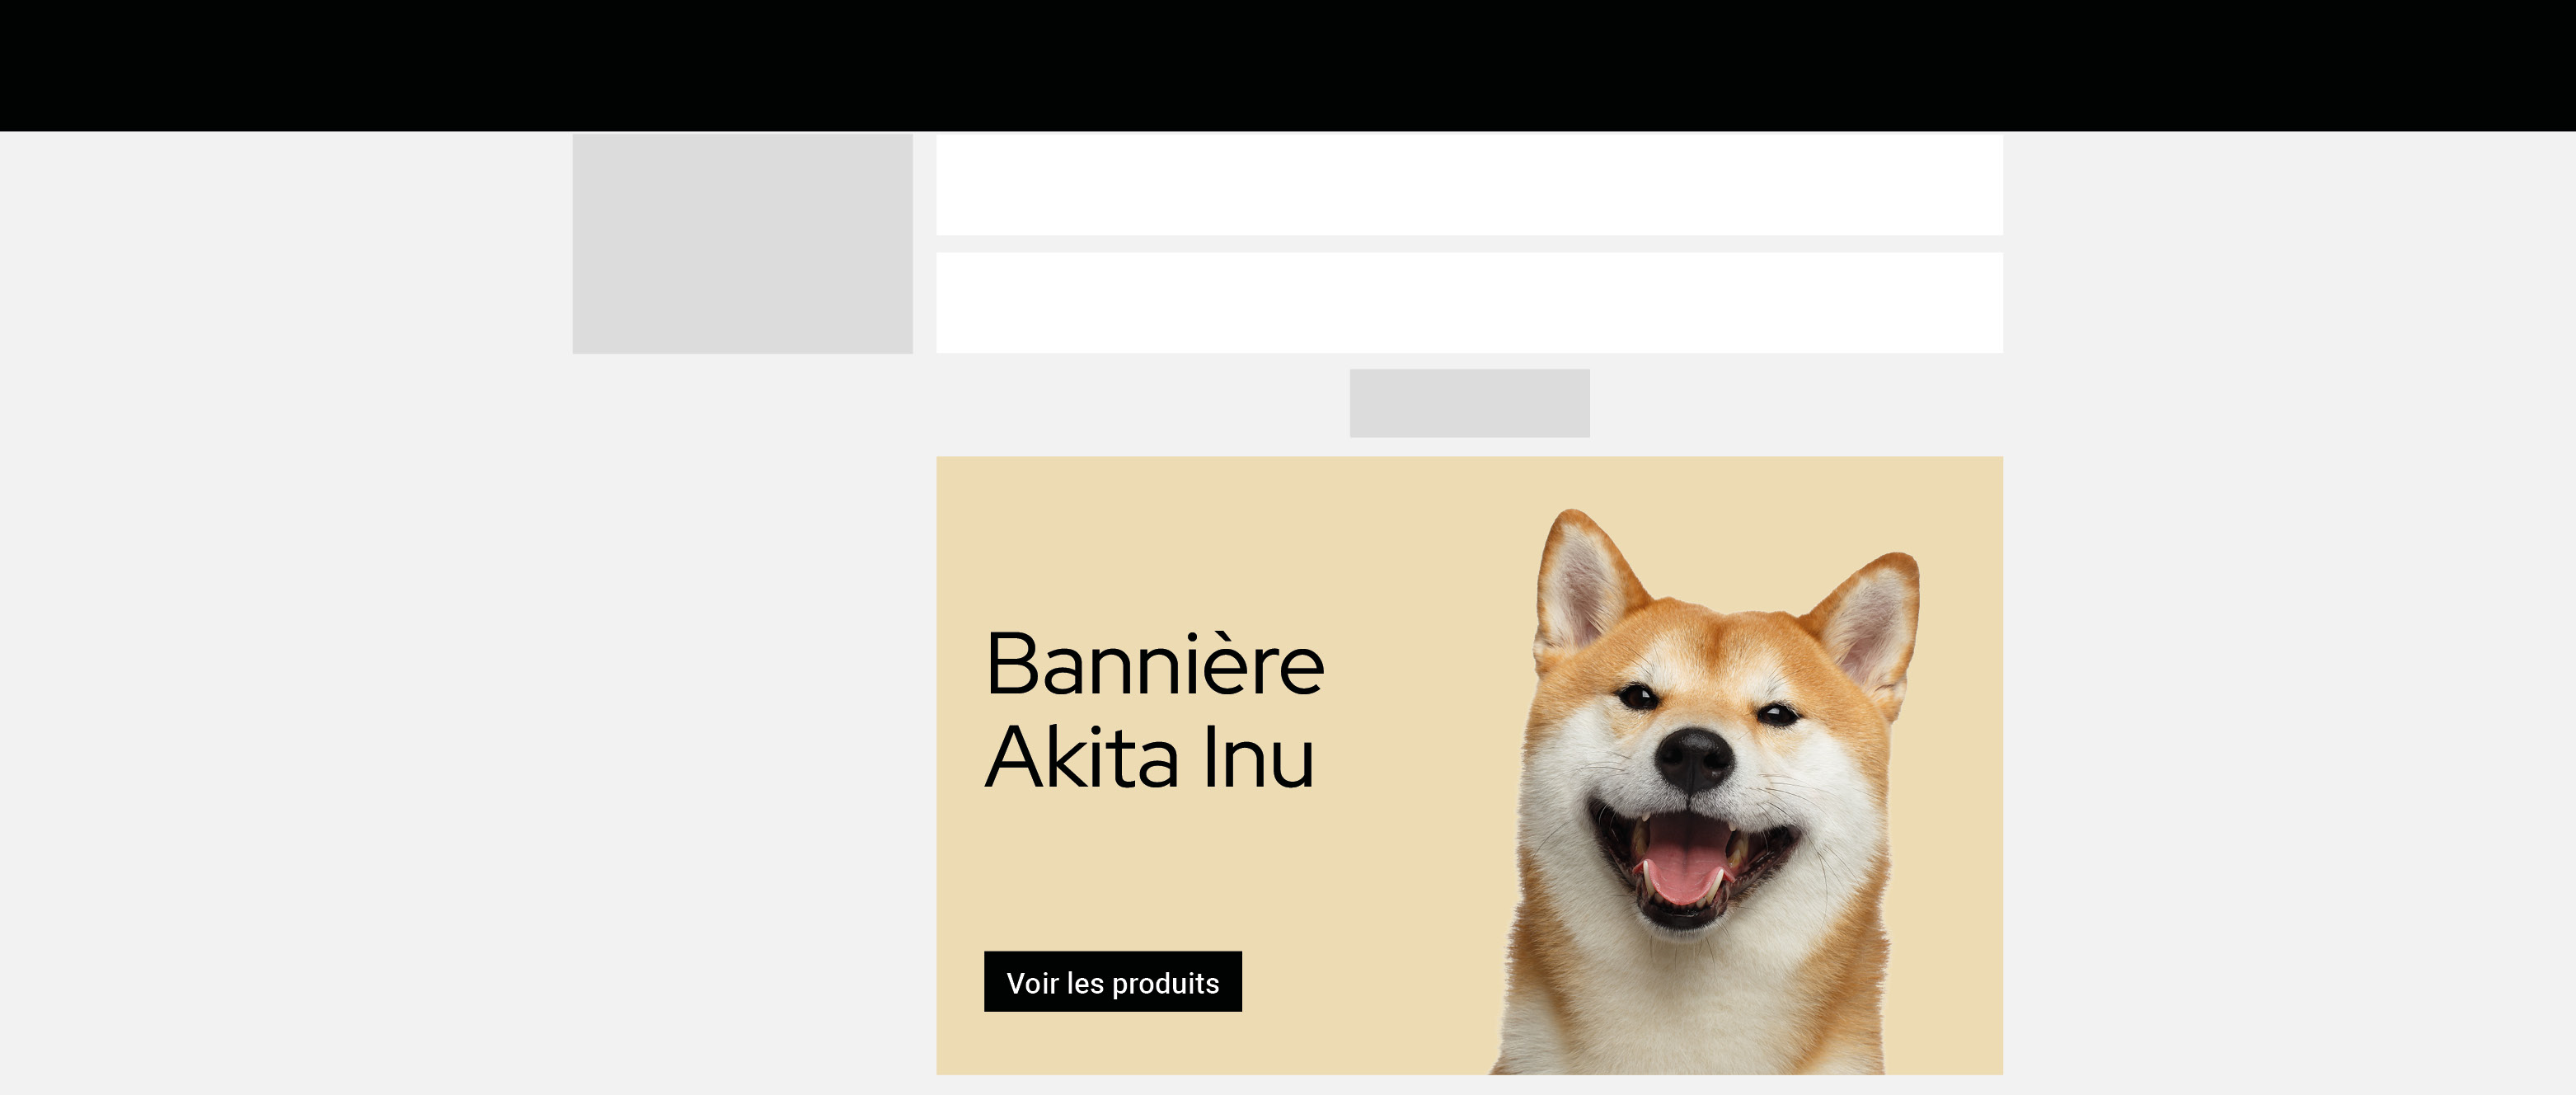The height and width of the screenshot is (1095, 2576).
Task: Click the "Voir les produits" button
Action: [1112, 981]
